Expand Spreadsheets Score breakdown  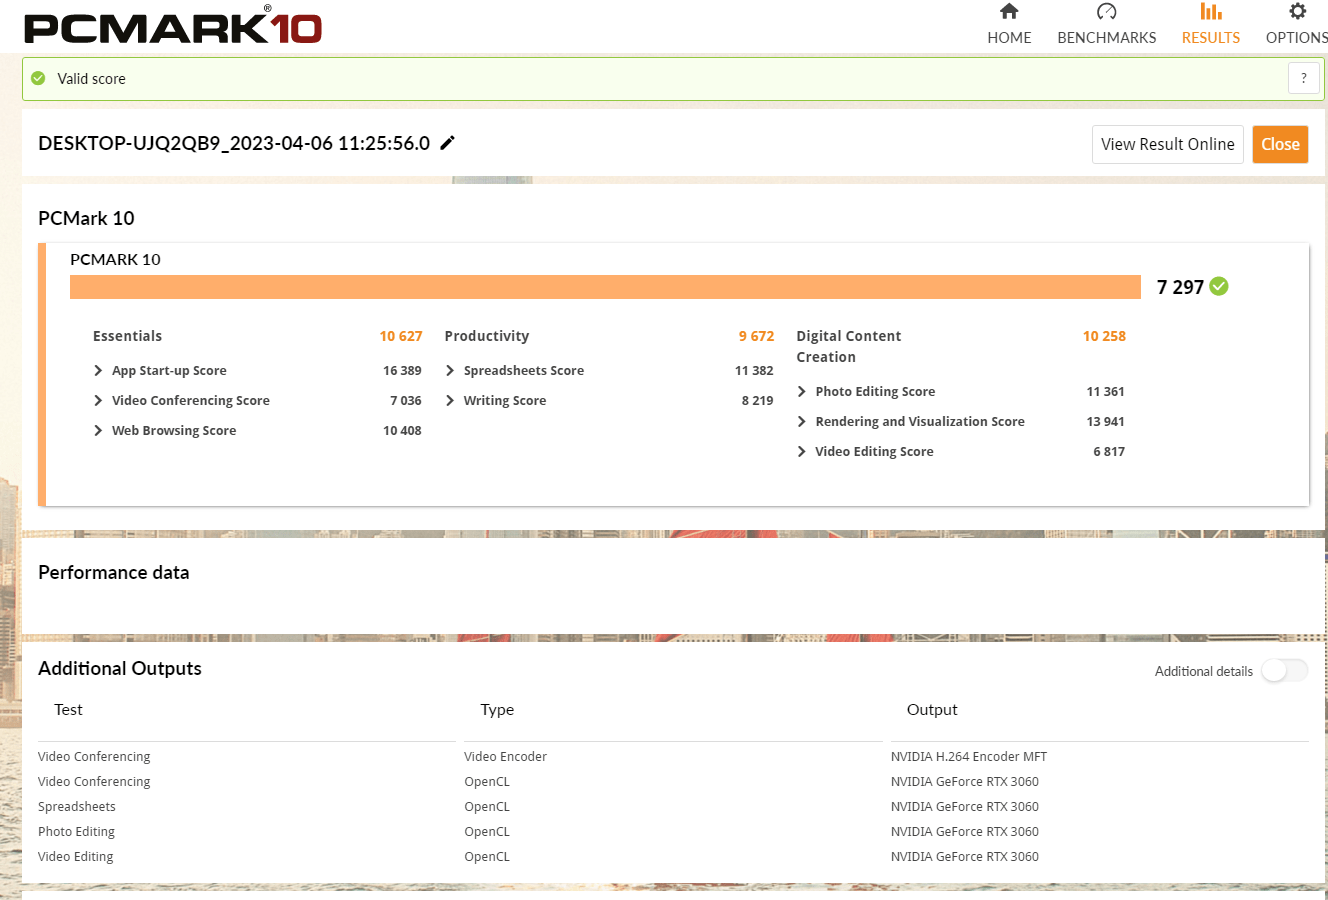[450, 371]
